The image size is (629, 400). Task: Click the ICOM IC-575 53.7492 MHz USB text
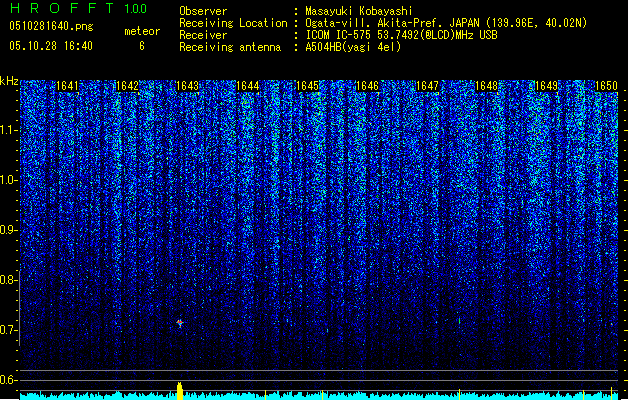click(401, 35)
